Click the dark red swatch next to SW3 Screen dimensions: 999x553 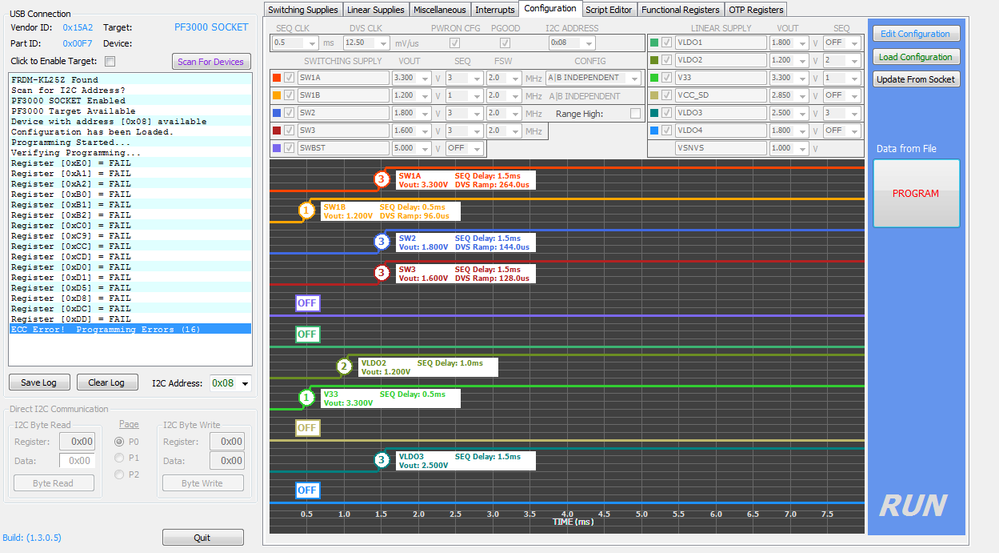pyautogui.click(x=277, y=131)
